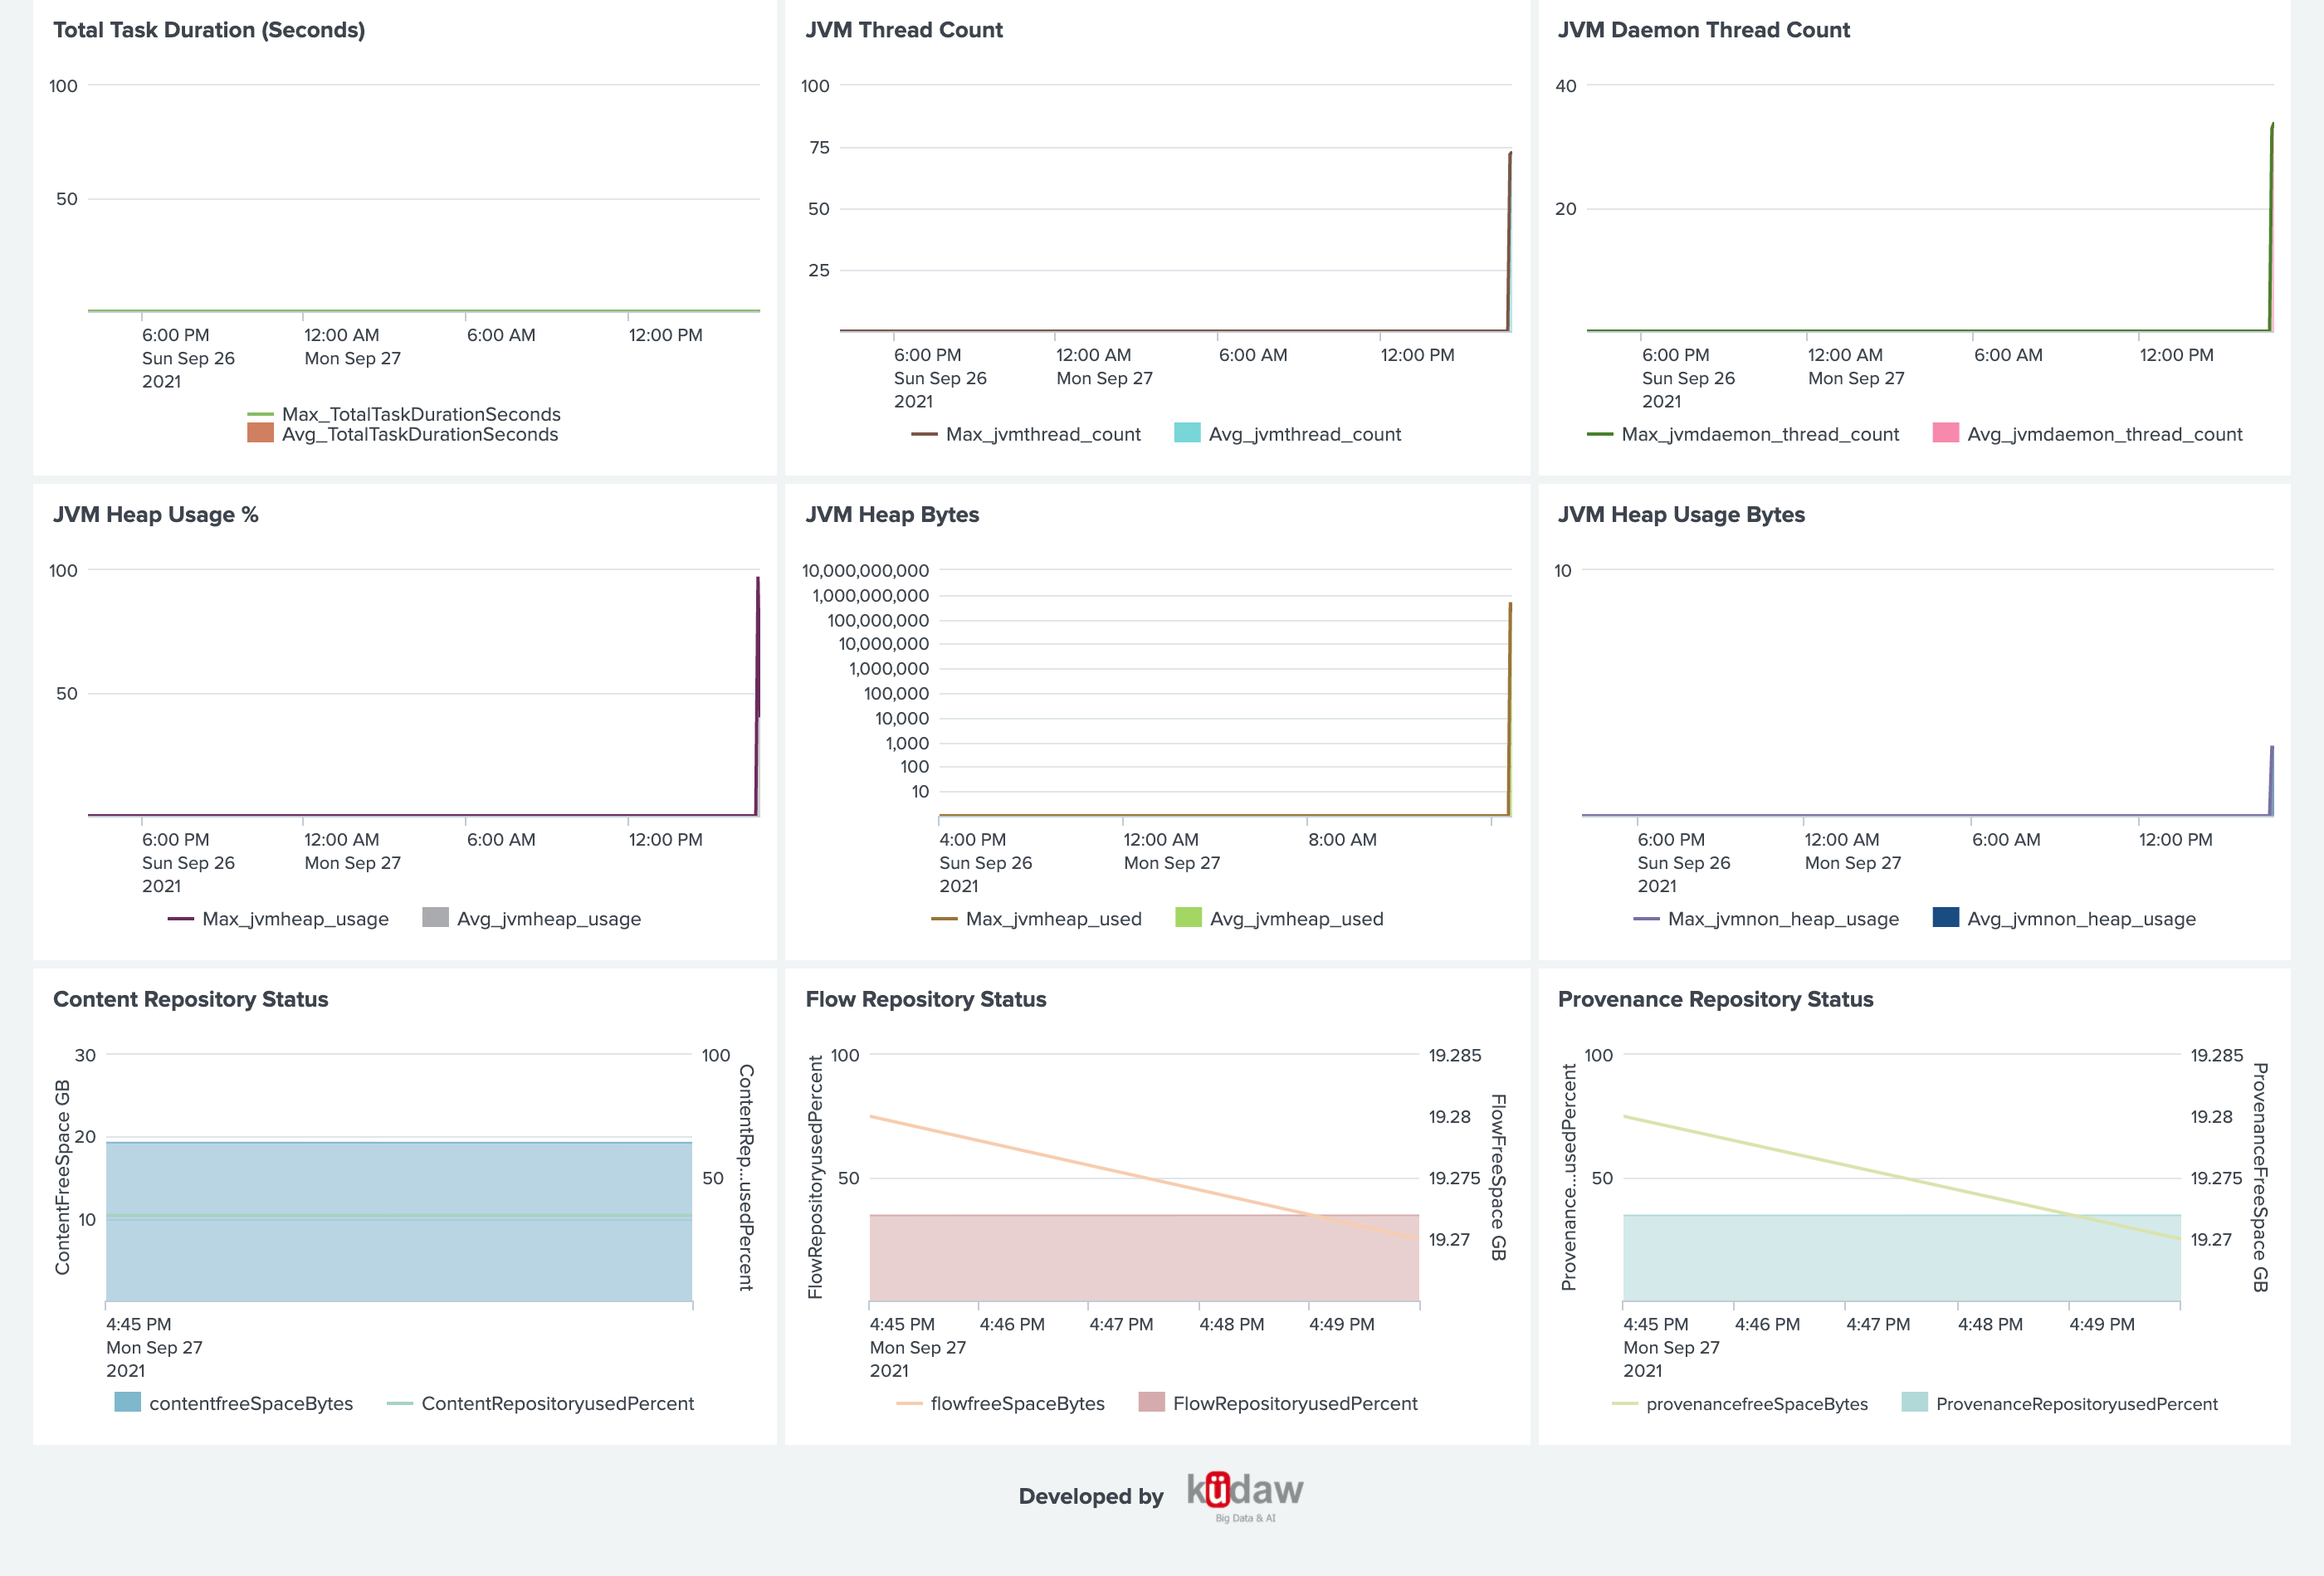Toggle Max_jvmheap_used legend series
Viewport: 2324px width, 1576px height.
(1037, 919)
